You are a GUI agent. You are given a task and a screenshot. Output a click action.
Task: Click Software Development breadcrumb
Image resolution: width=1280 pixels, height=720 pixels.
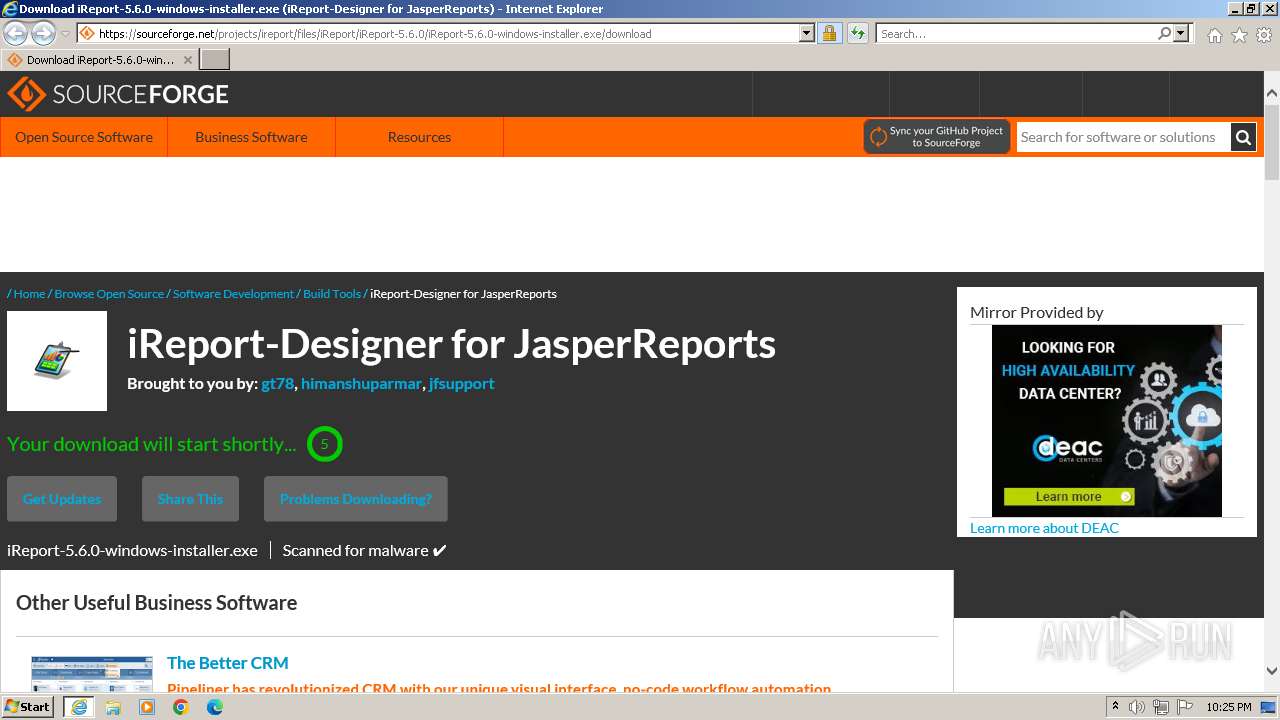click(233, 294)
